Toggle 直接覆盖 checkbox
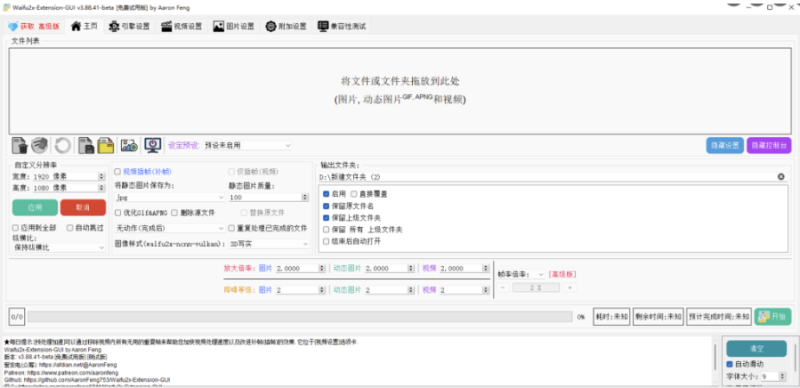 354,194
